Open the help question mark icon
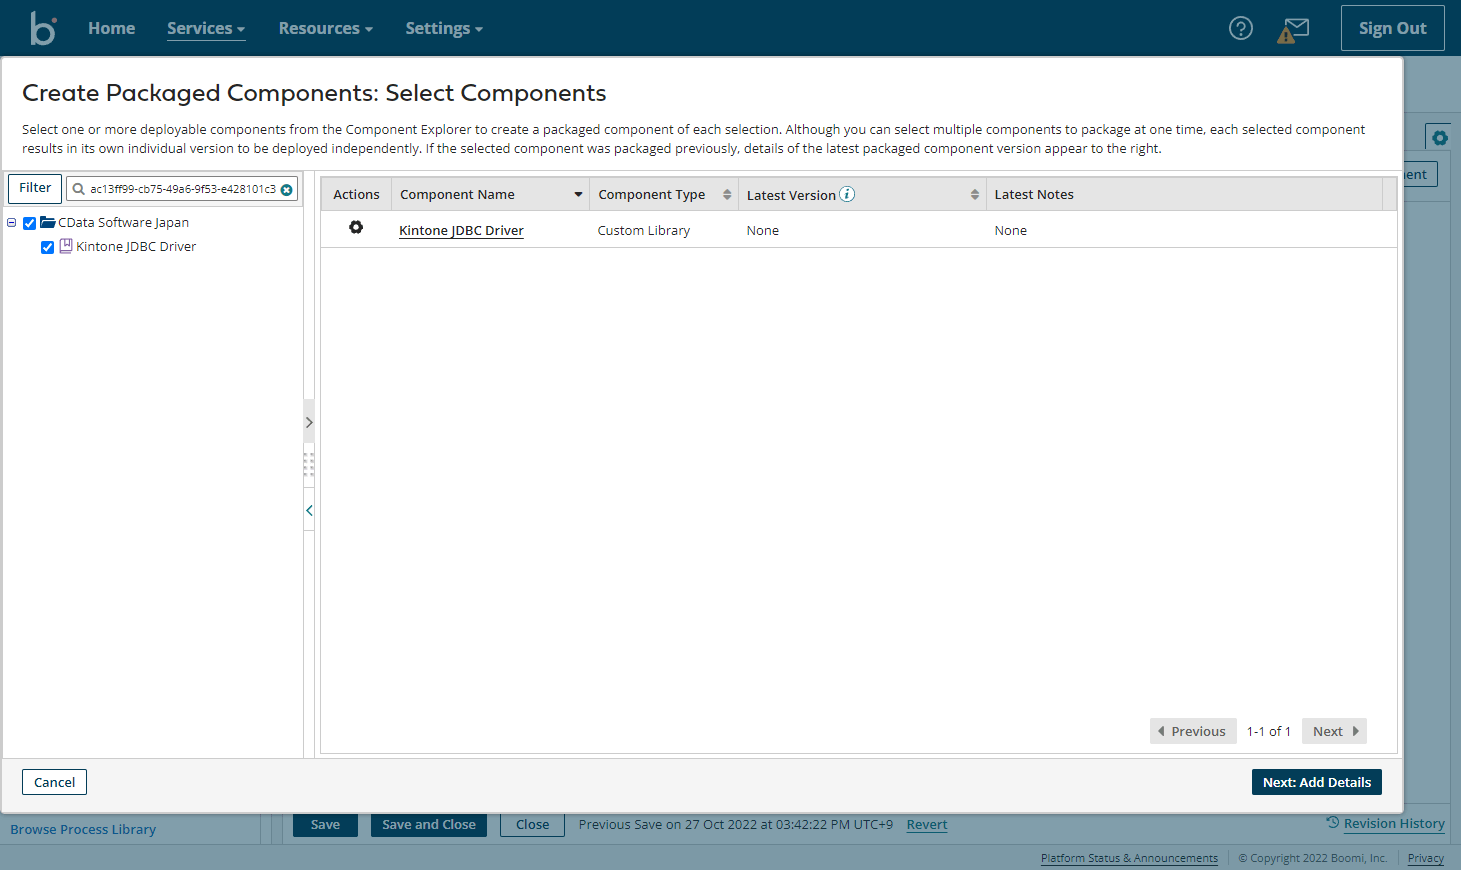This screenshot has width=1461, height=870. pyautogui.click(x=1241, y=28)
